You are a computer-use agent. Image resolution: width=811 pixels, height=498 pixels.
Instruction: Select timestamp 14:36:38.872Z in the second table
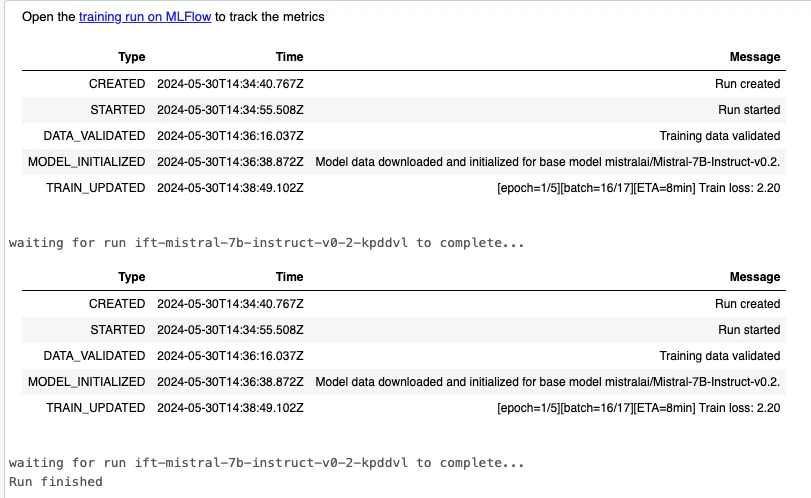pos(230,382)
